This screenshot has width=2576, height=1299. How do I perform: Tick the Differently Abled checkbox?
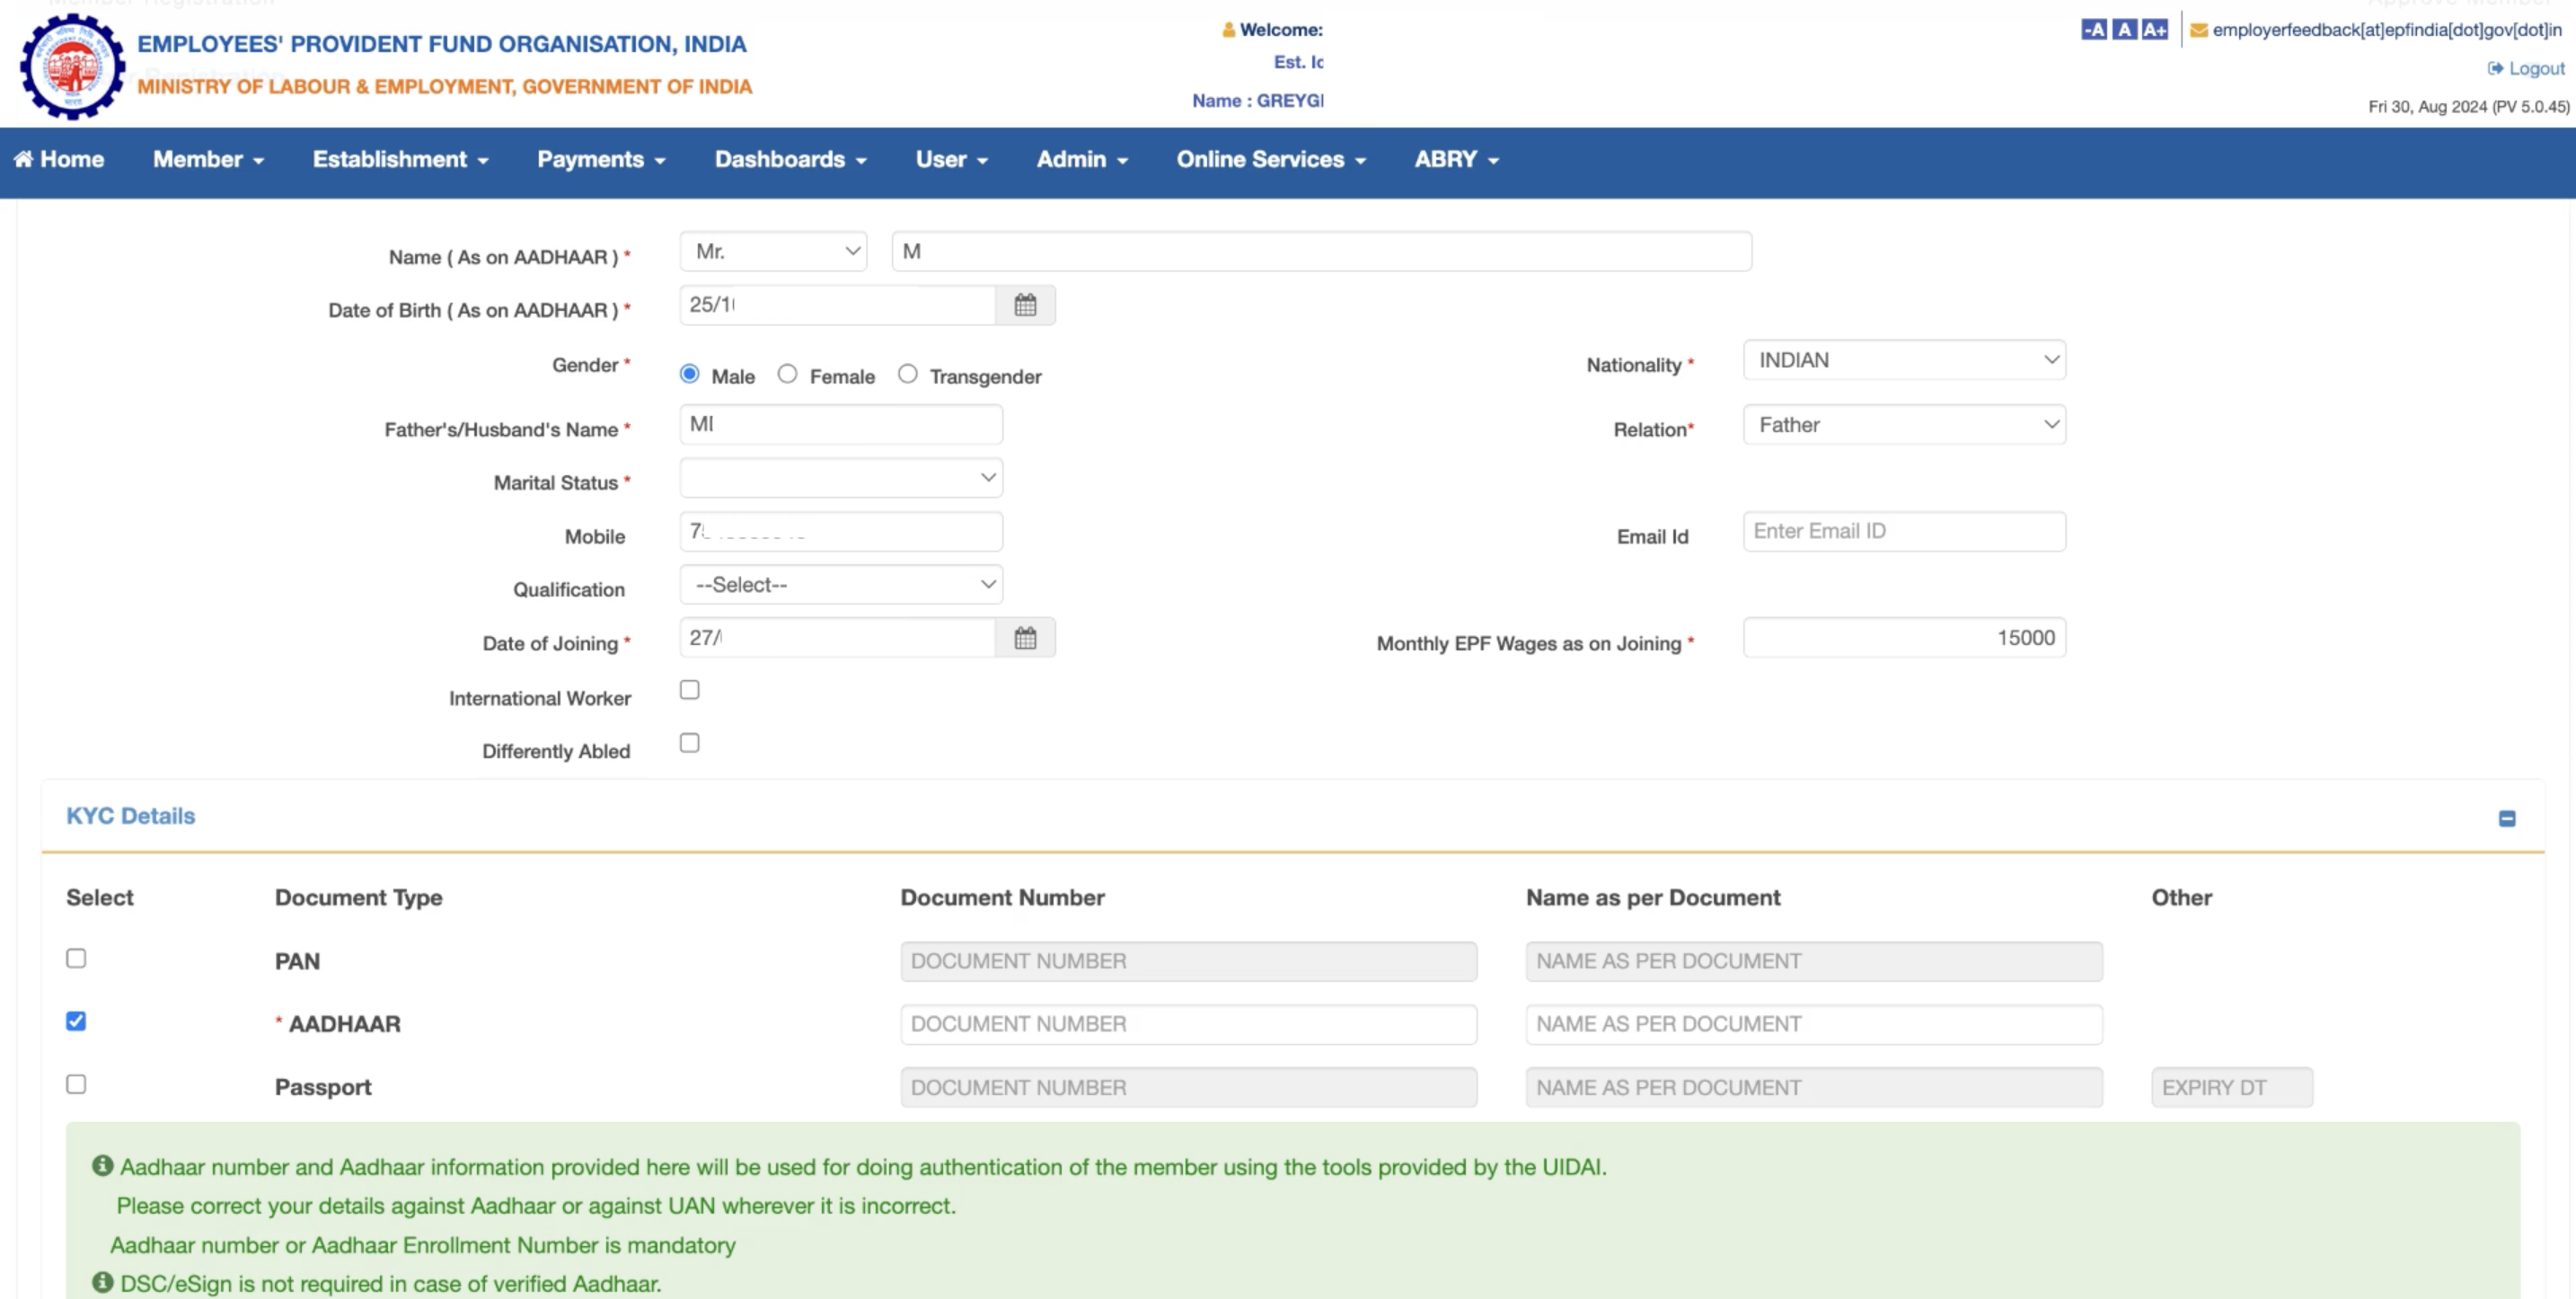click(689, 743)
